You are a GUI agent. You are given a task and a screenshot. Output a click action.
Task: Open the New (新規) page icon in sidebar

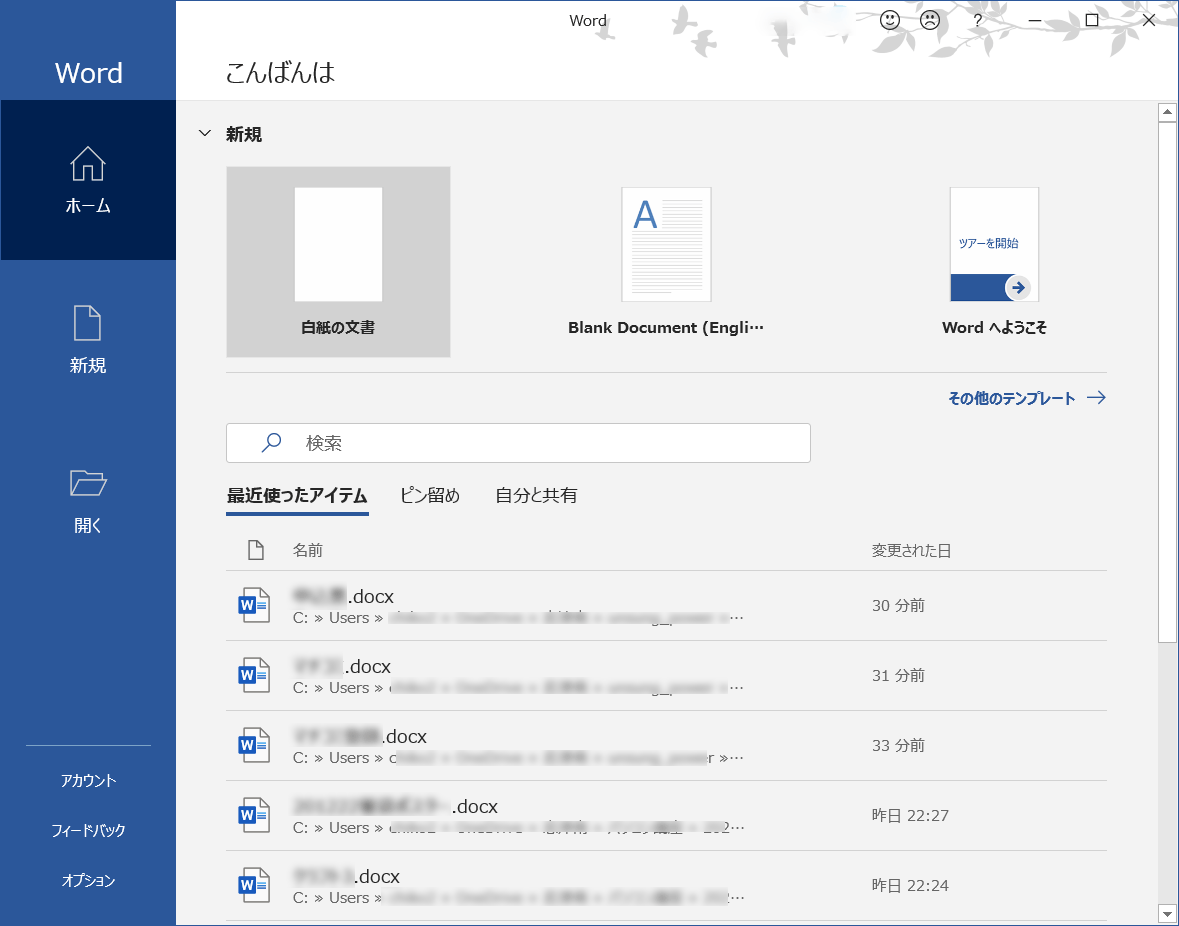point(88,323)
